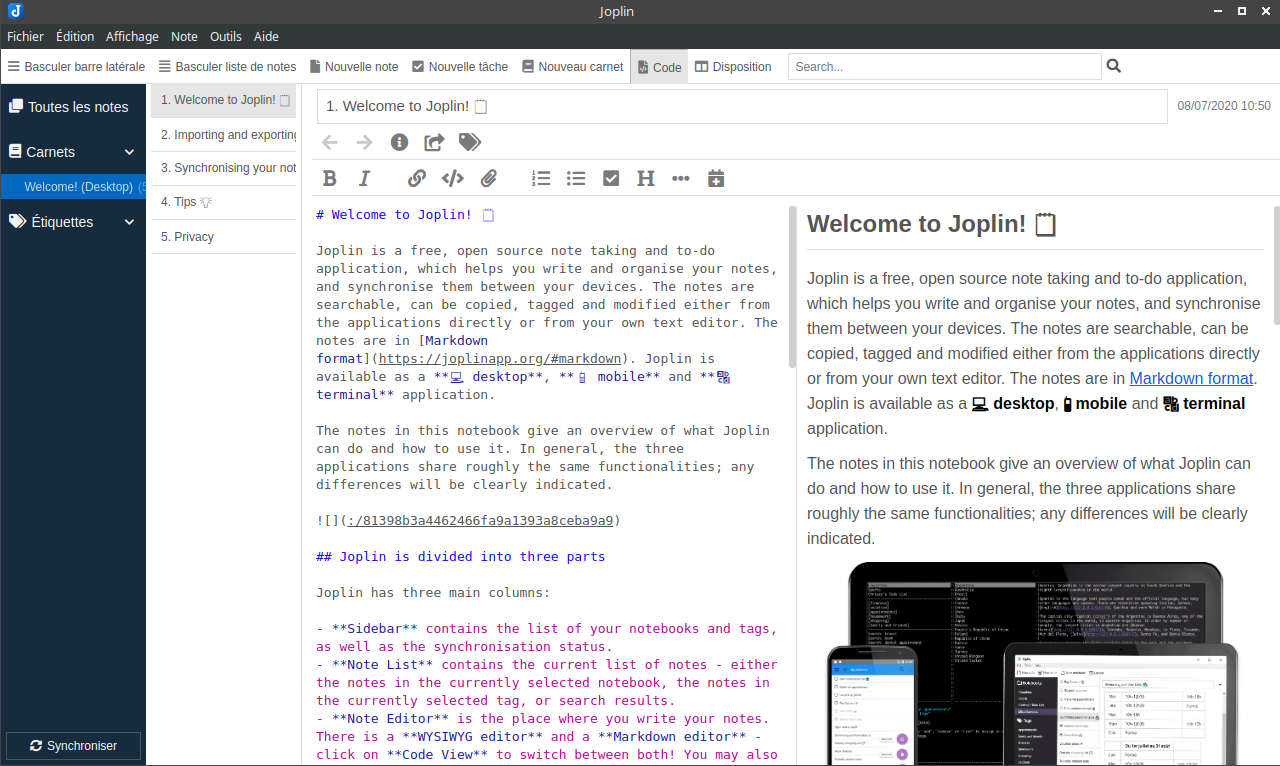Toggle bold formatting in the editor toolbar
The height and width of the screenshot is (766, 1280).
pos(329,178)
